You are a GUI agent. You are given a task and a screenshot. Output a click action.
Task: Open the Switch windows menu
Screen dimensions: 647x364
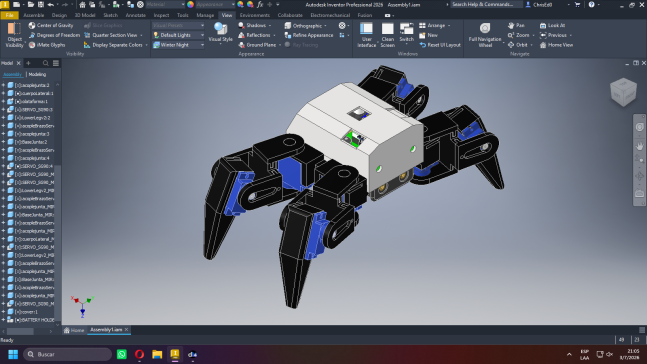point(406,33)
